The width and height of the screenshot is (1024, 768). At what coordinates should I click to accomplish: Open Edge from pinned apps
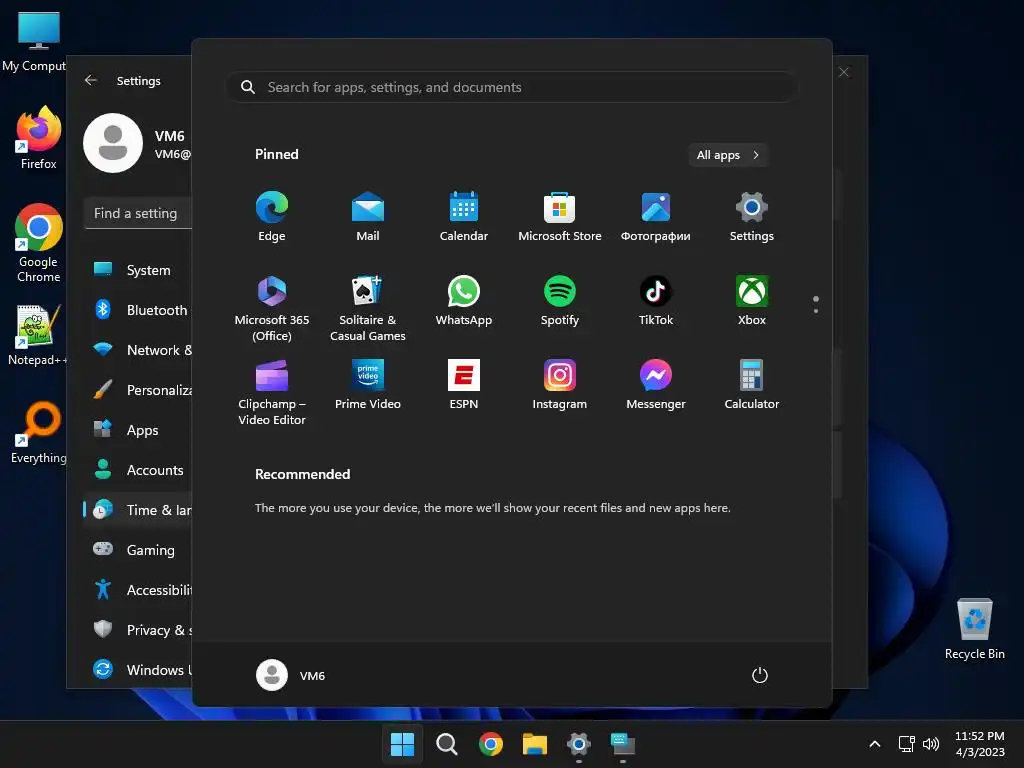click(x=272, y=217)
